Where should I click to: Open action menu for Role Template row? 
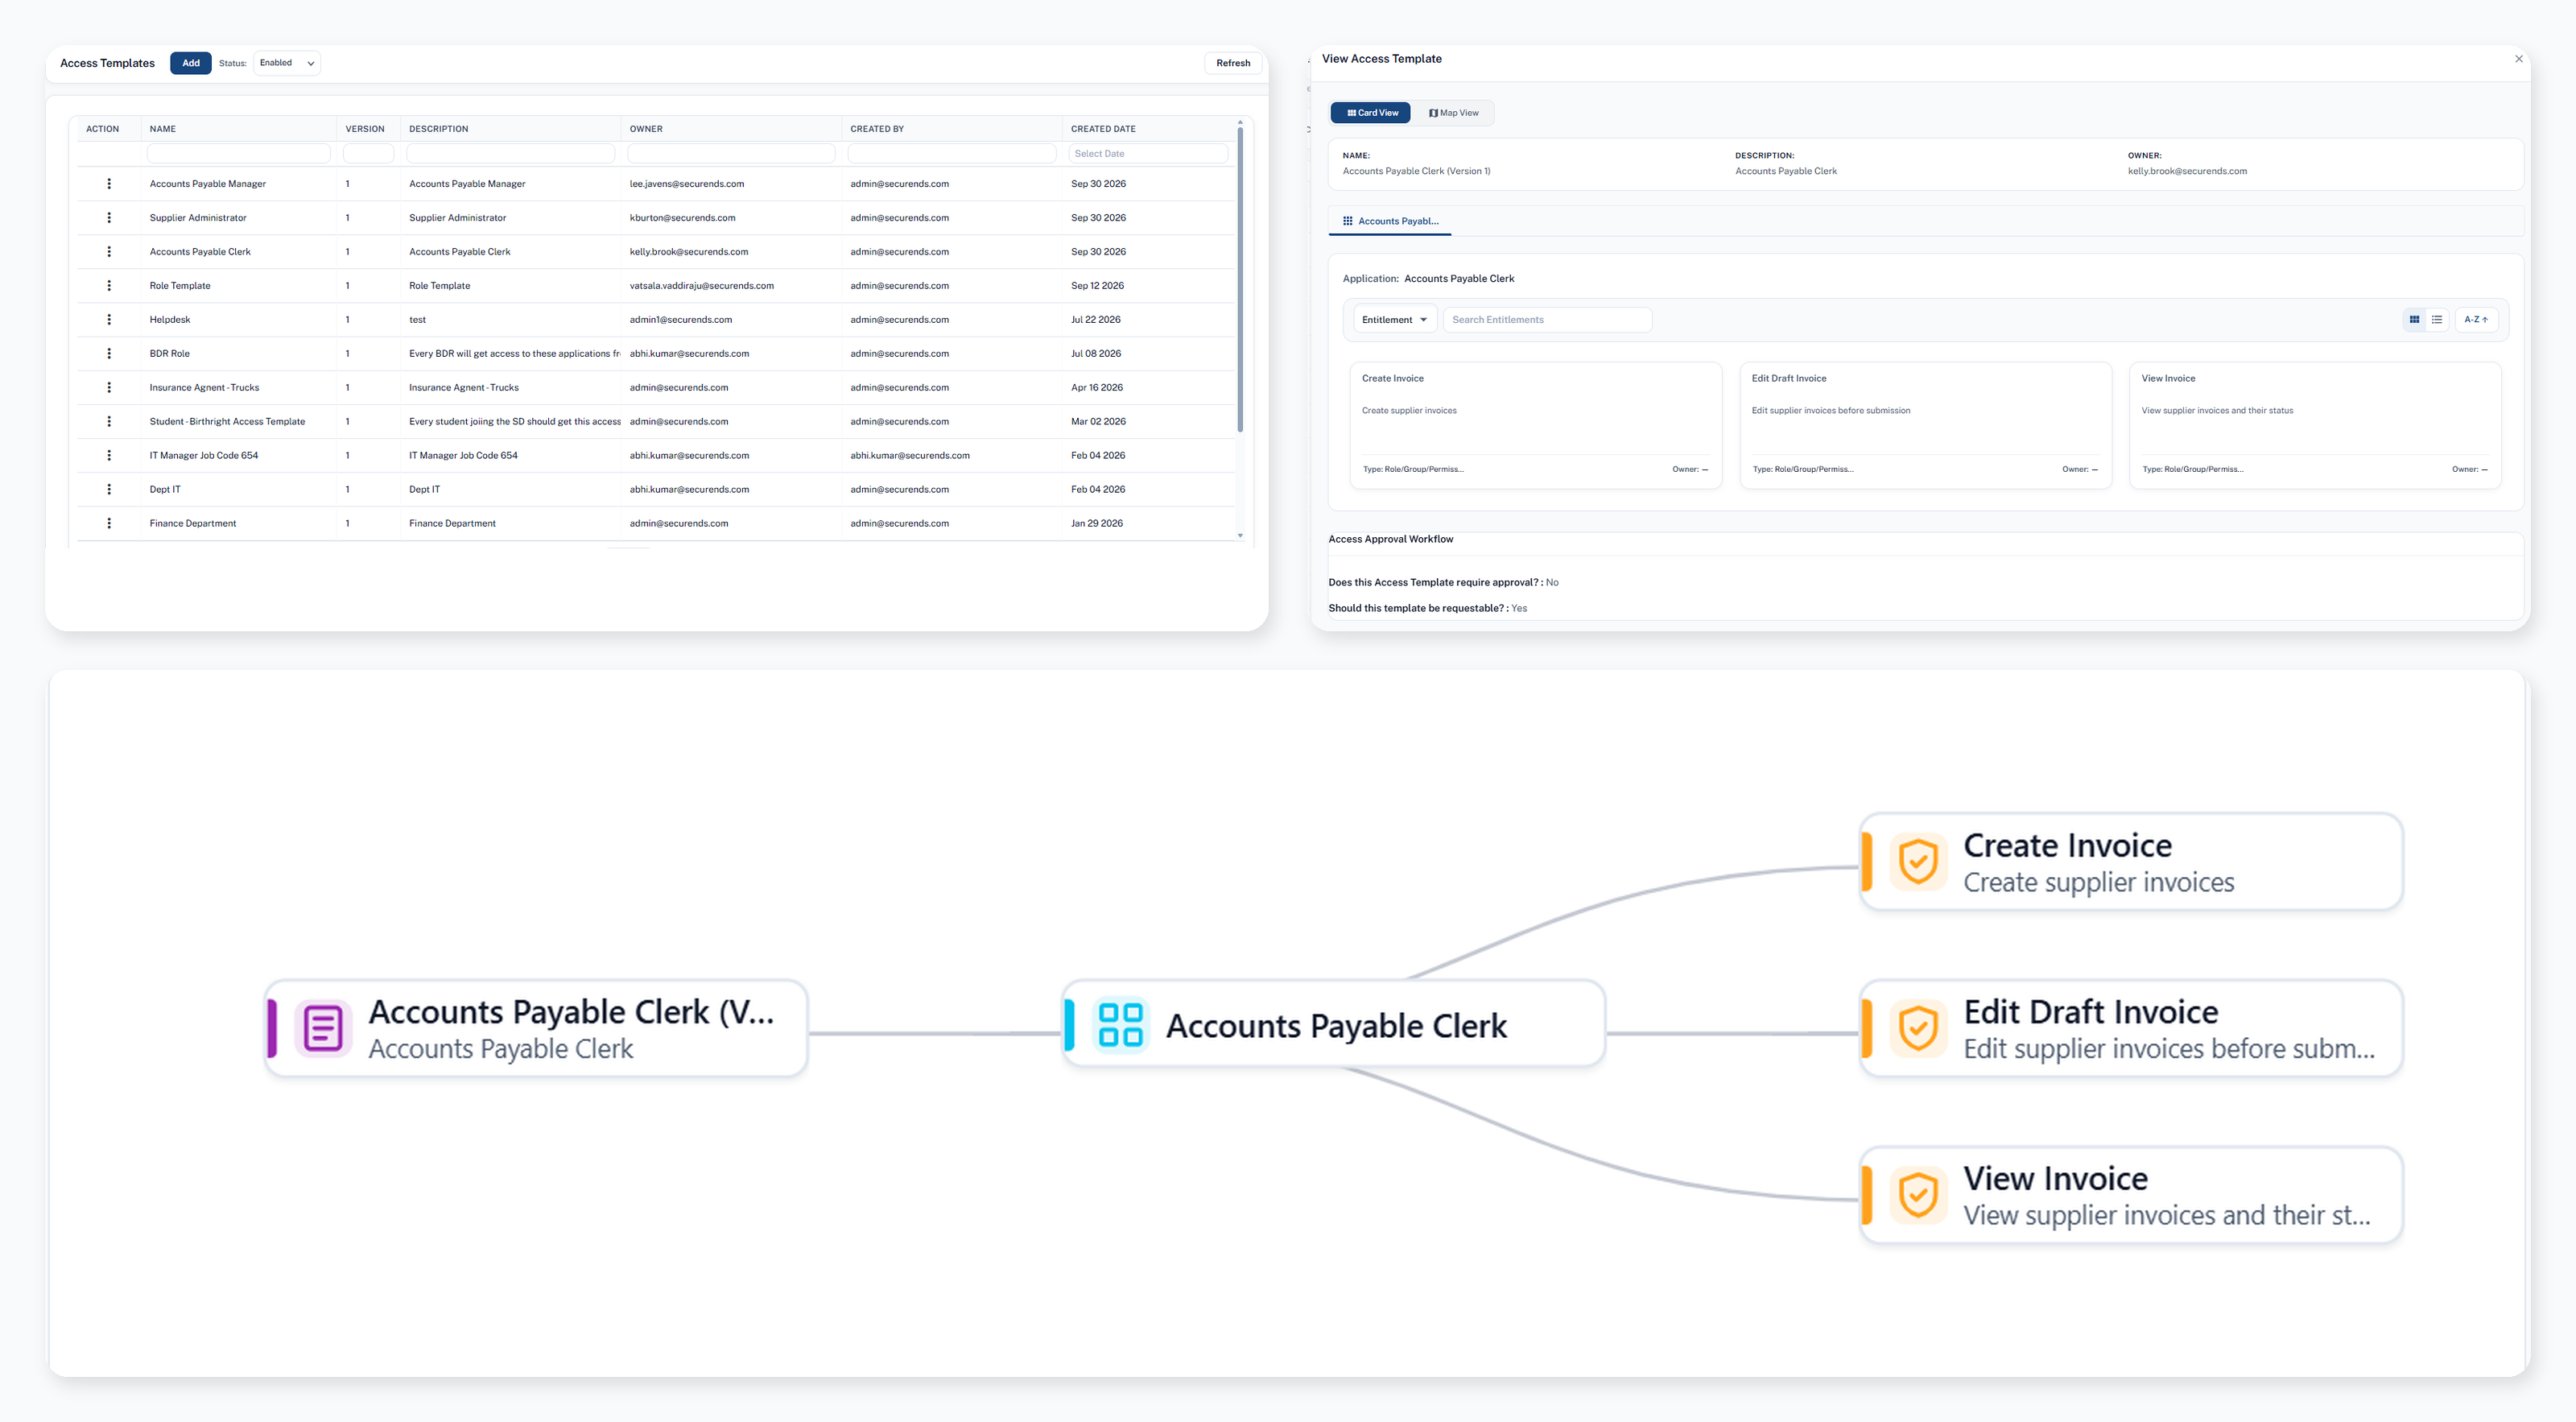pos(109,286)
